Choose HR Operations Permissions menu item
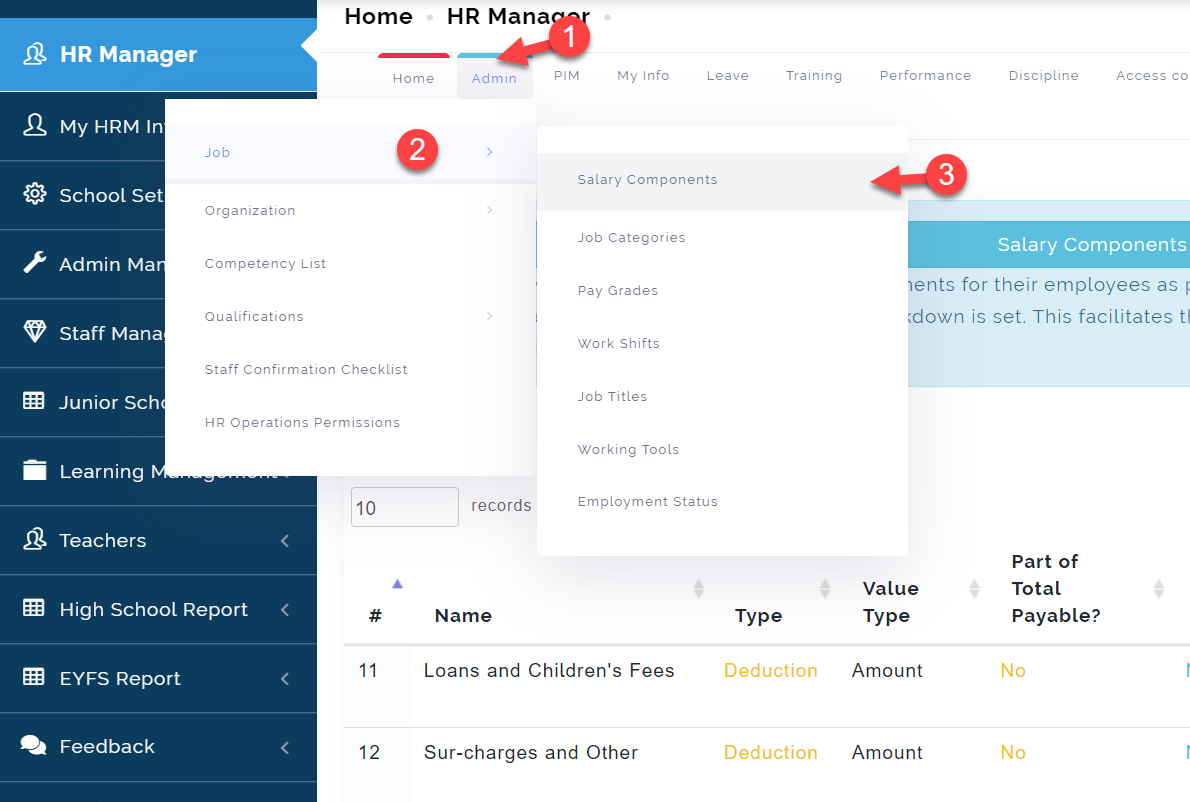 (351, 423)
